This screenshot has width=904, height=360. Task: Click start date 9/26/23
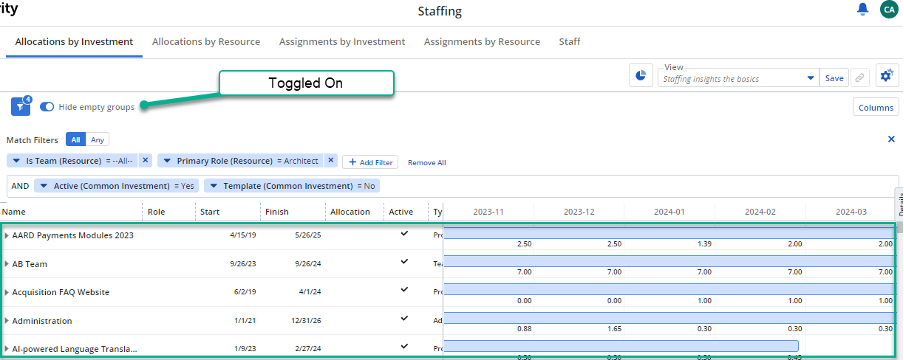coord(242,264)
